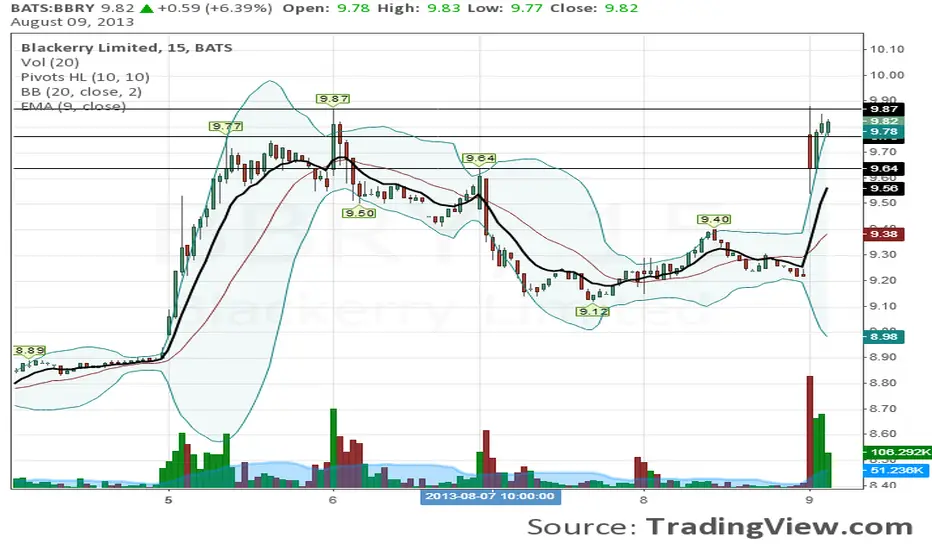Click day 8 on the time axis
The height and width of the screenshot is (550, 932).
click(644, 500)
